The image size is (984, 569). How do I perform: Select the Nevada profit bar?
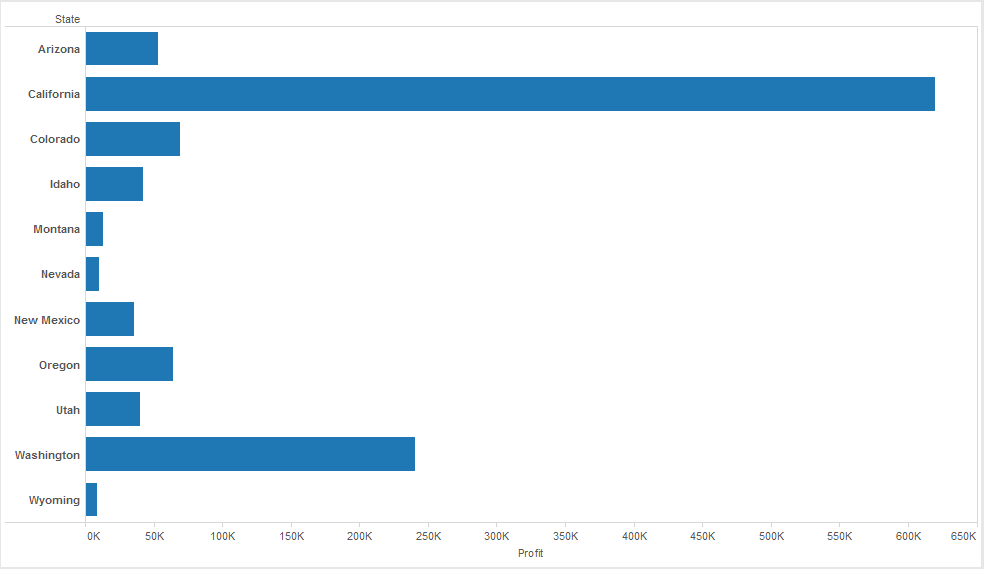pyautogui.click(x=93, y=274)
